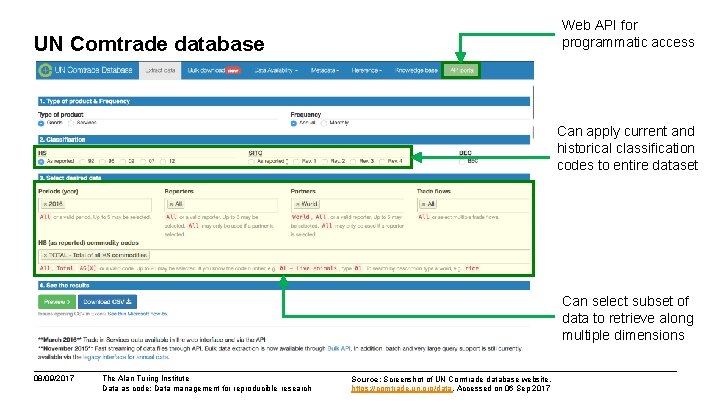Select Goods as type of product

tap(41, 123)
